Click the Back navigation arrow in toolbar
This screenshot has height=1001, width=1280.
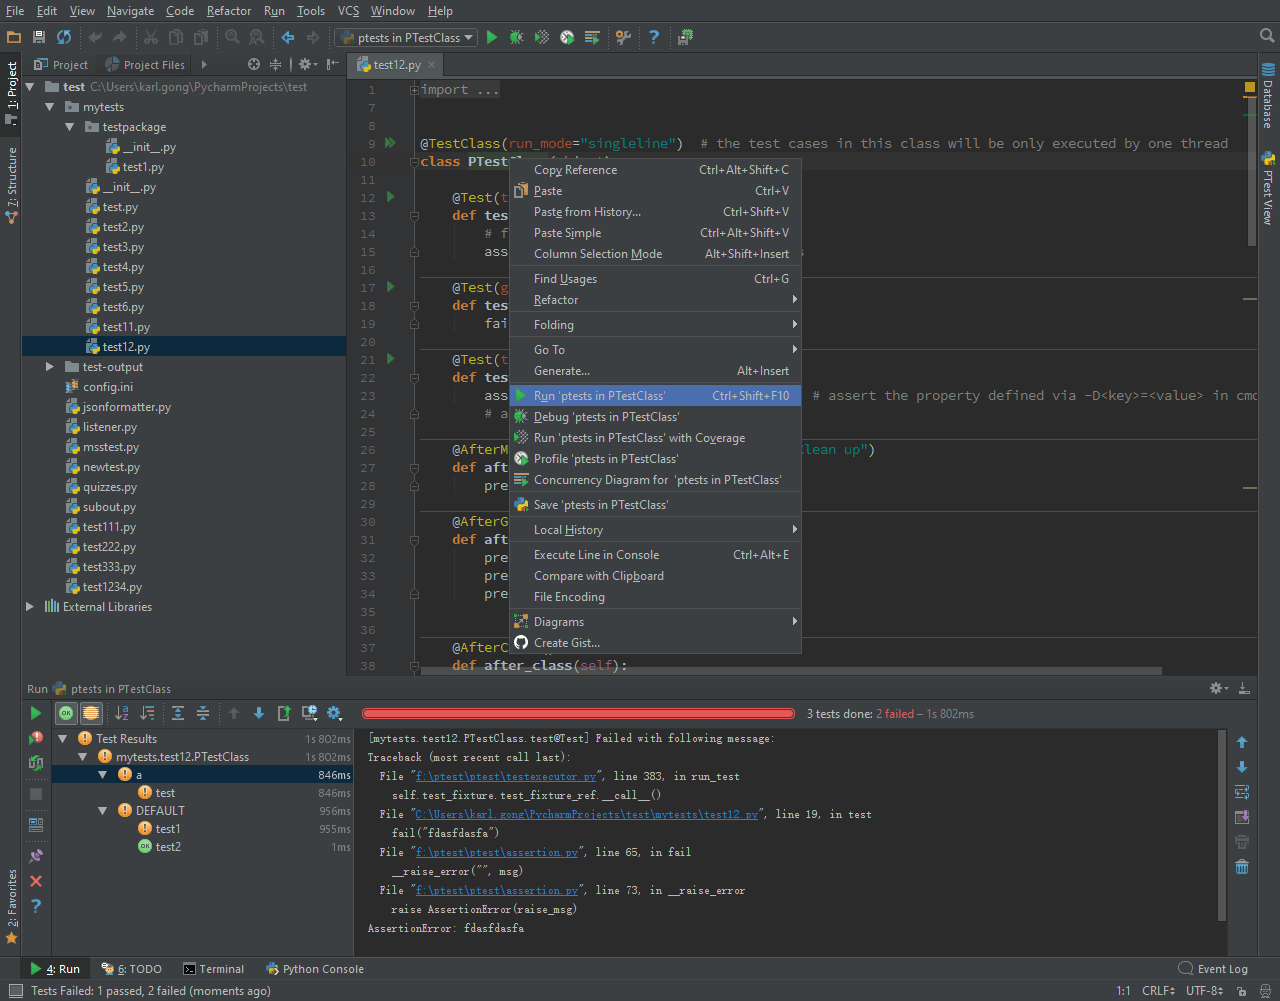(x=288, y=37)
